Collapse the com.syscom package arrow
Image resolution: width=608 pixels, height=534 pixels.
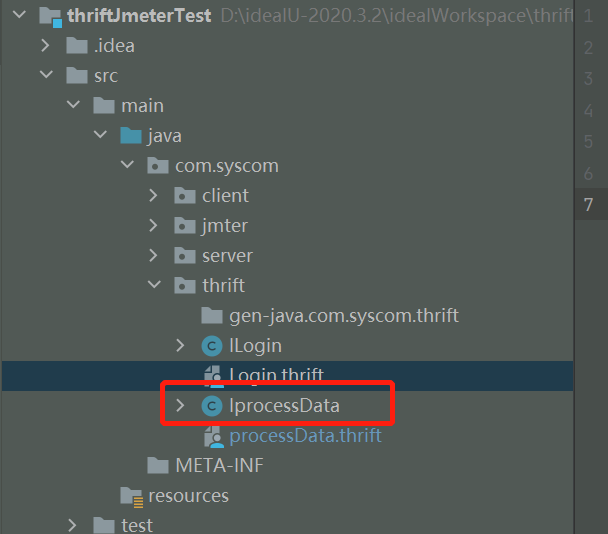pos(127,164)
